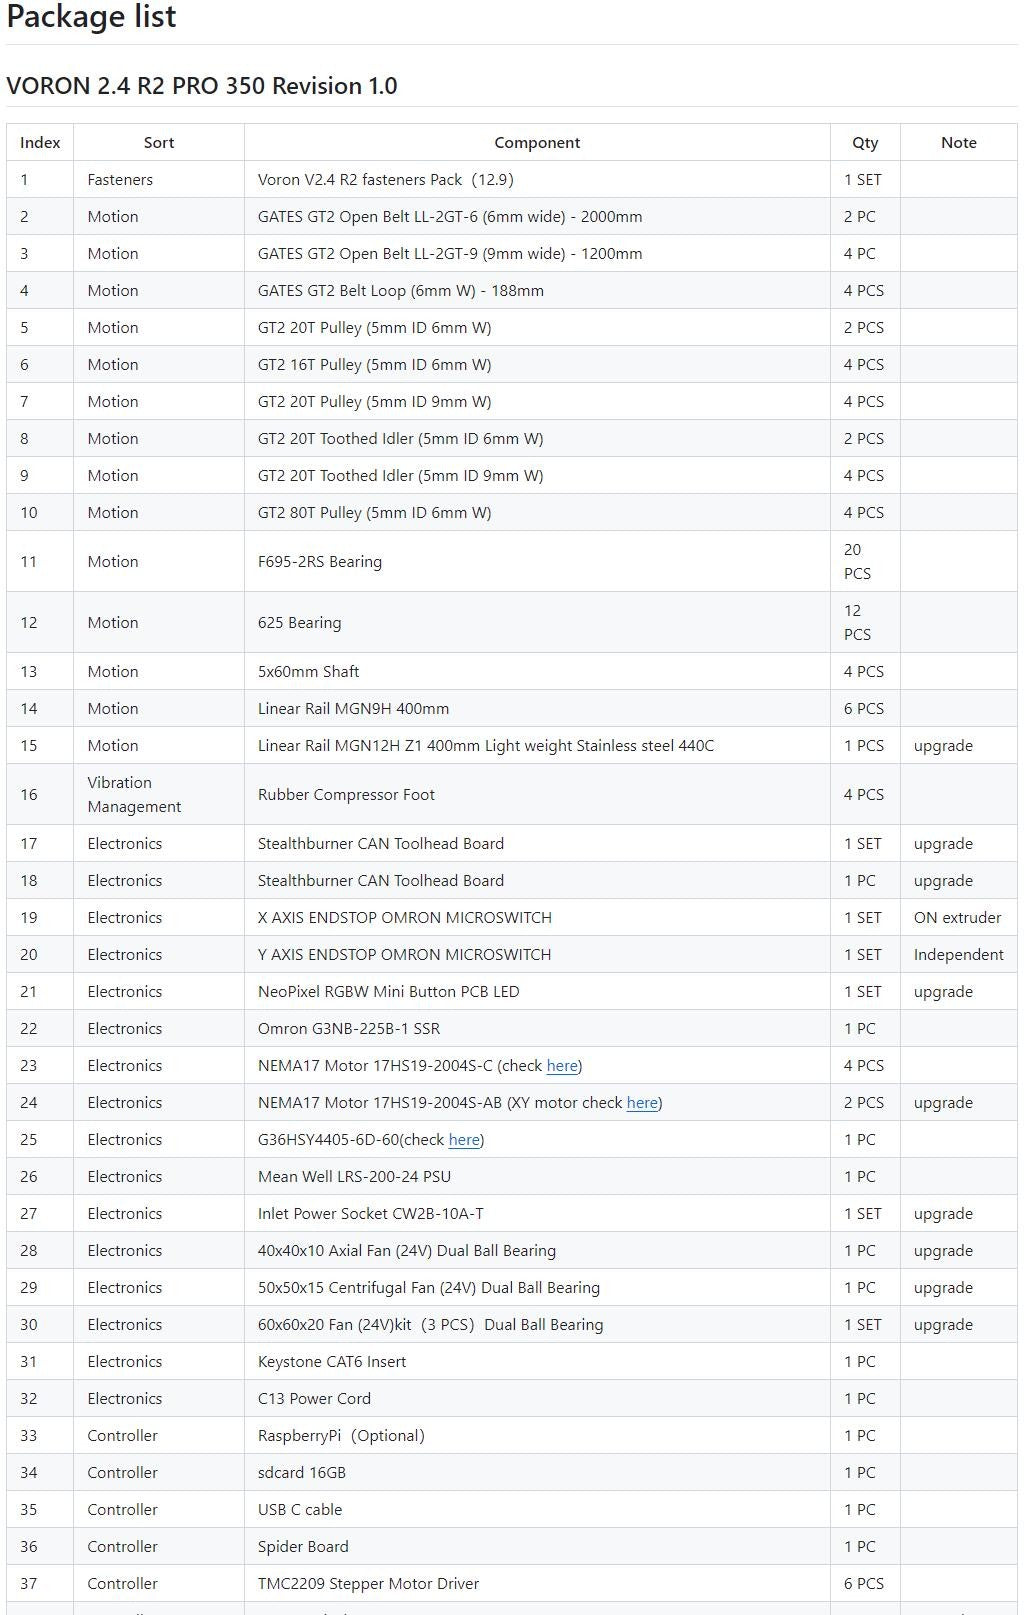Click the Package list heading
Image resolution: width=1024 pixels, height=1615 pixels.
[x=91, y=16]
